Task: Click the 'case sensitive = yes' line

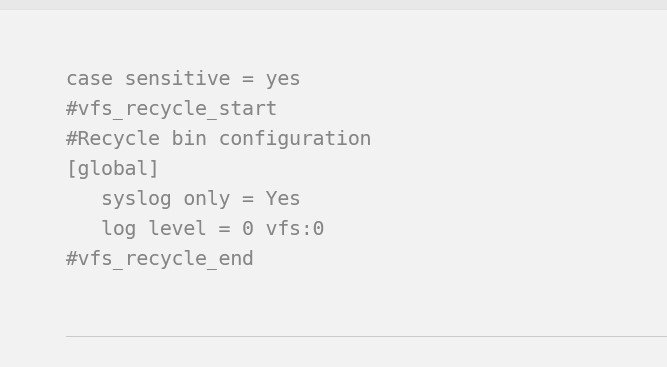Action: coord(183,79)
